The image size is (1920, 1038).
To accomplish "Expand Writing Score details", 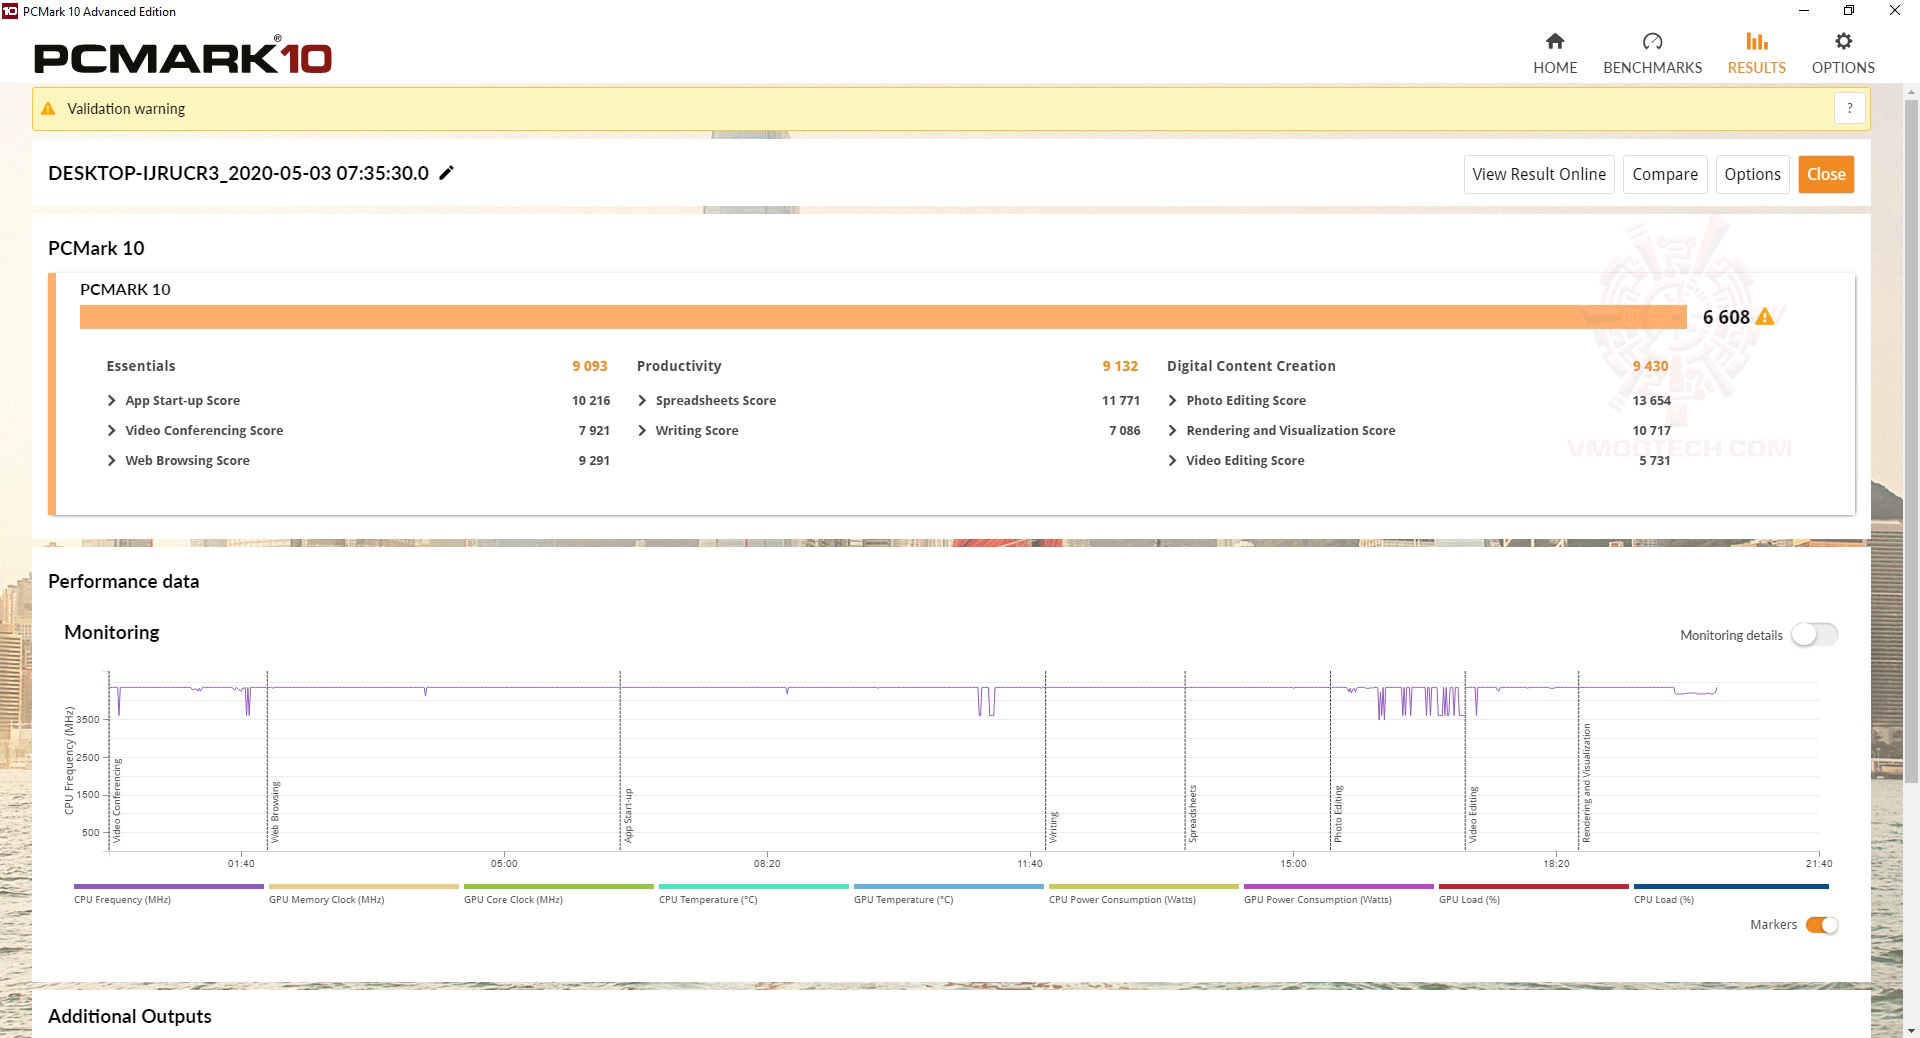I will (642, 430).
